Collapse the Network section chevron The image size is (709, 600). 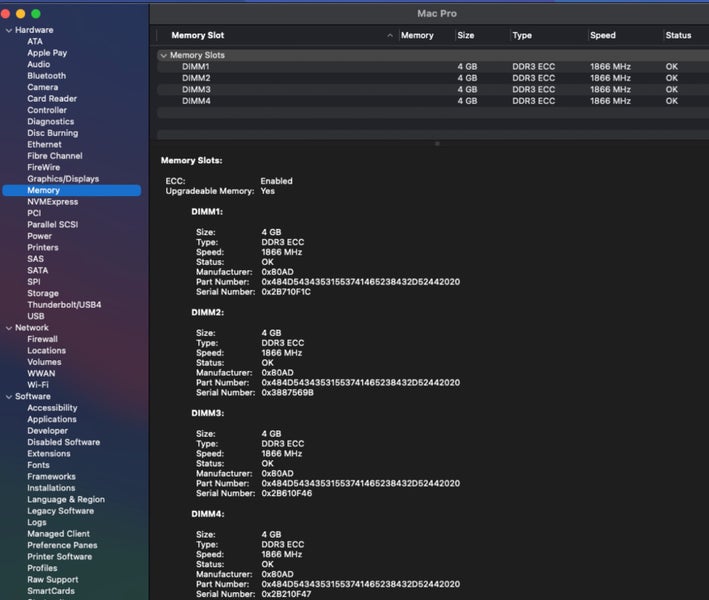(x=9, y=328)
